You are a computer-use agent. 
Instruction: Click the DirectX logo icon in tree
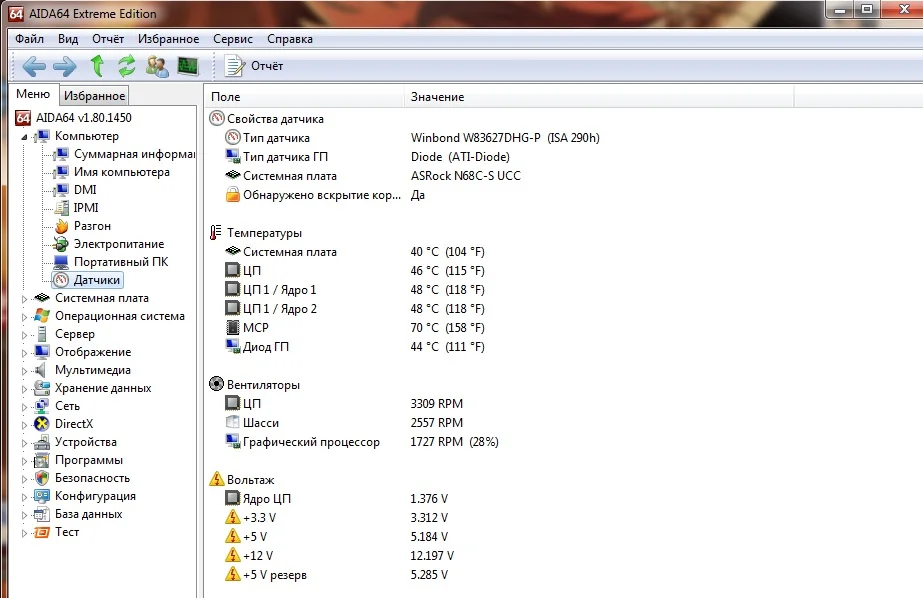[x=42, y=424]
